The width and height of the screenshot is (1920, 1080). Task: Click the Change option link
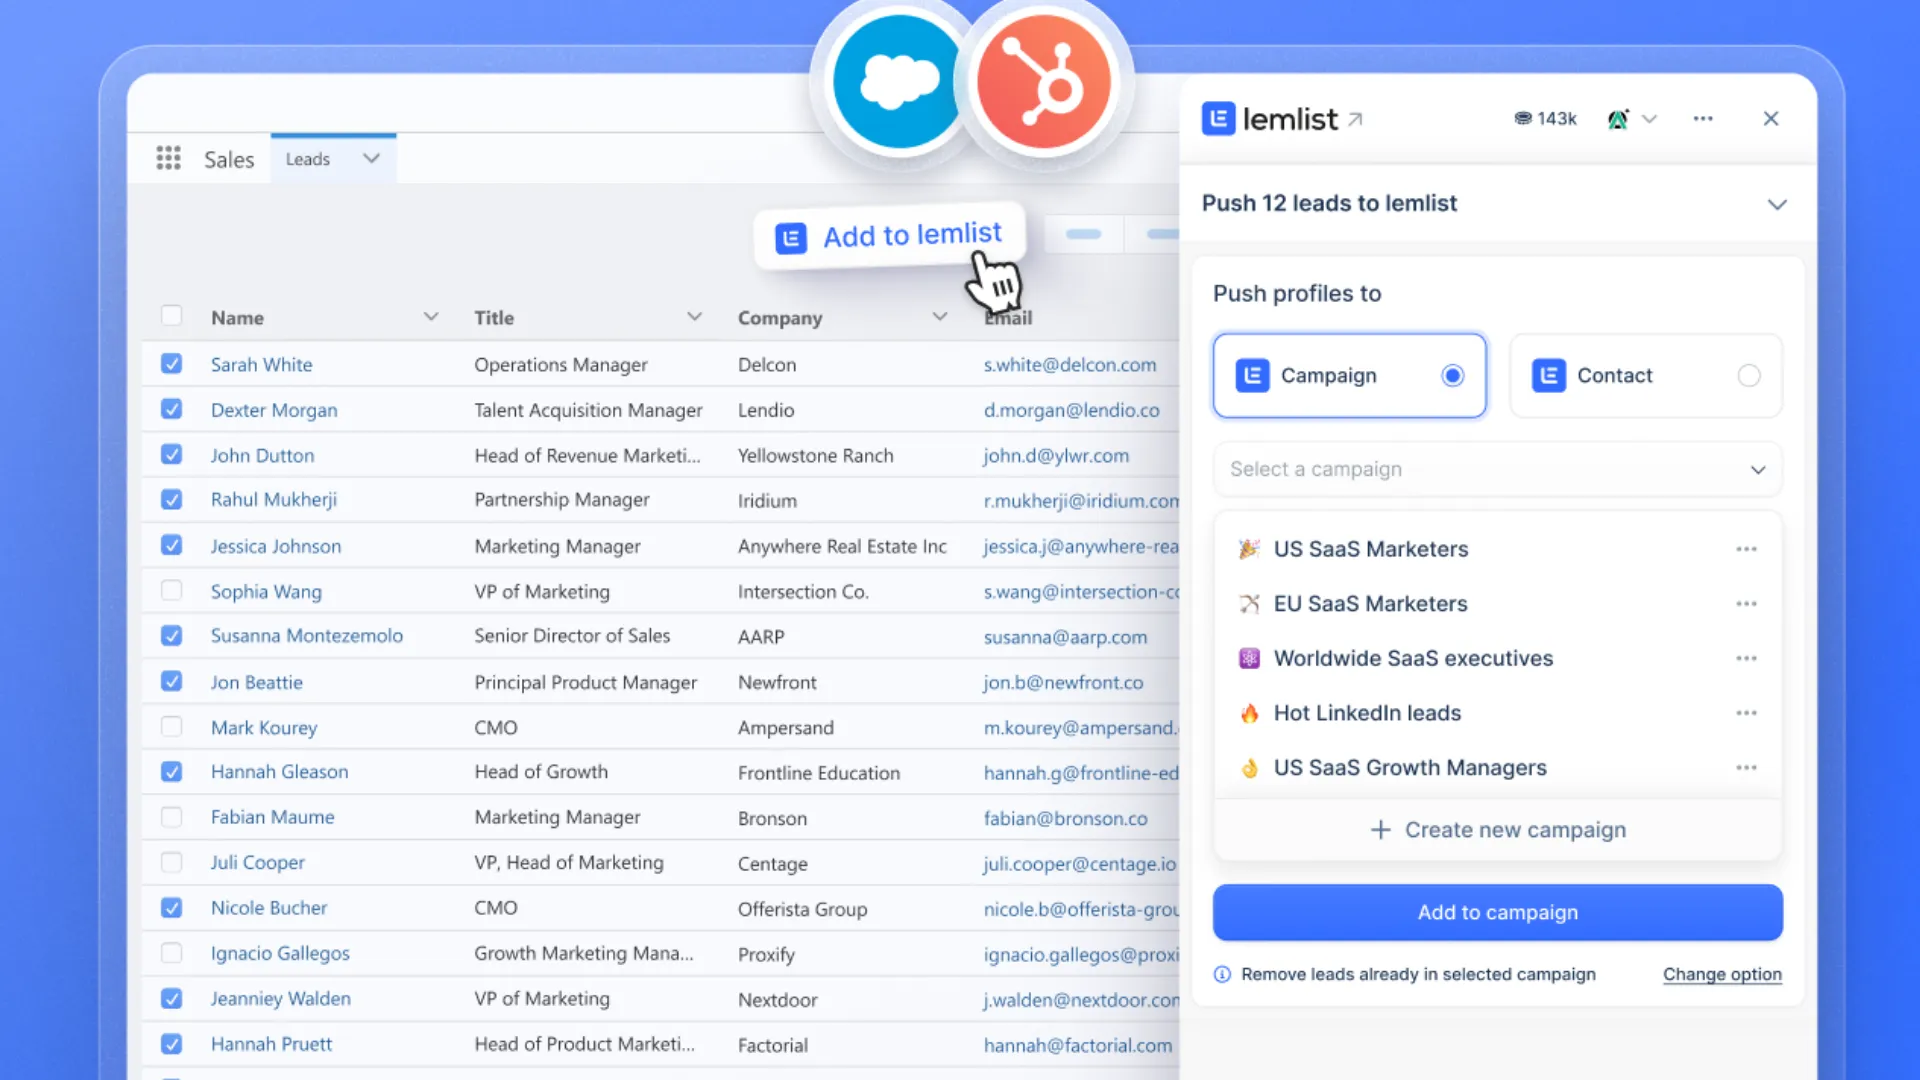pos(1722,975)
